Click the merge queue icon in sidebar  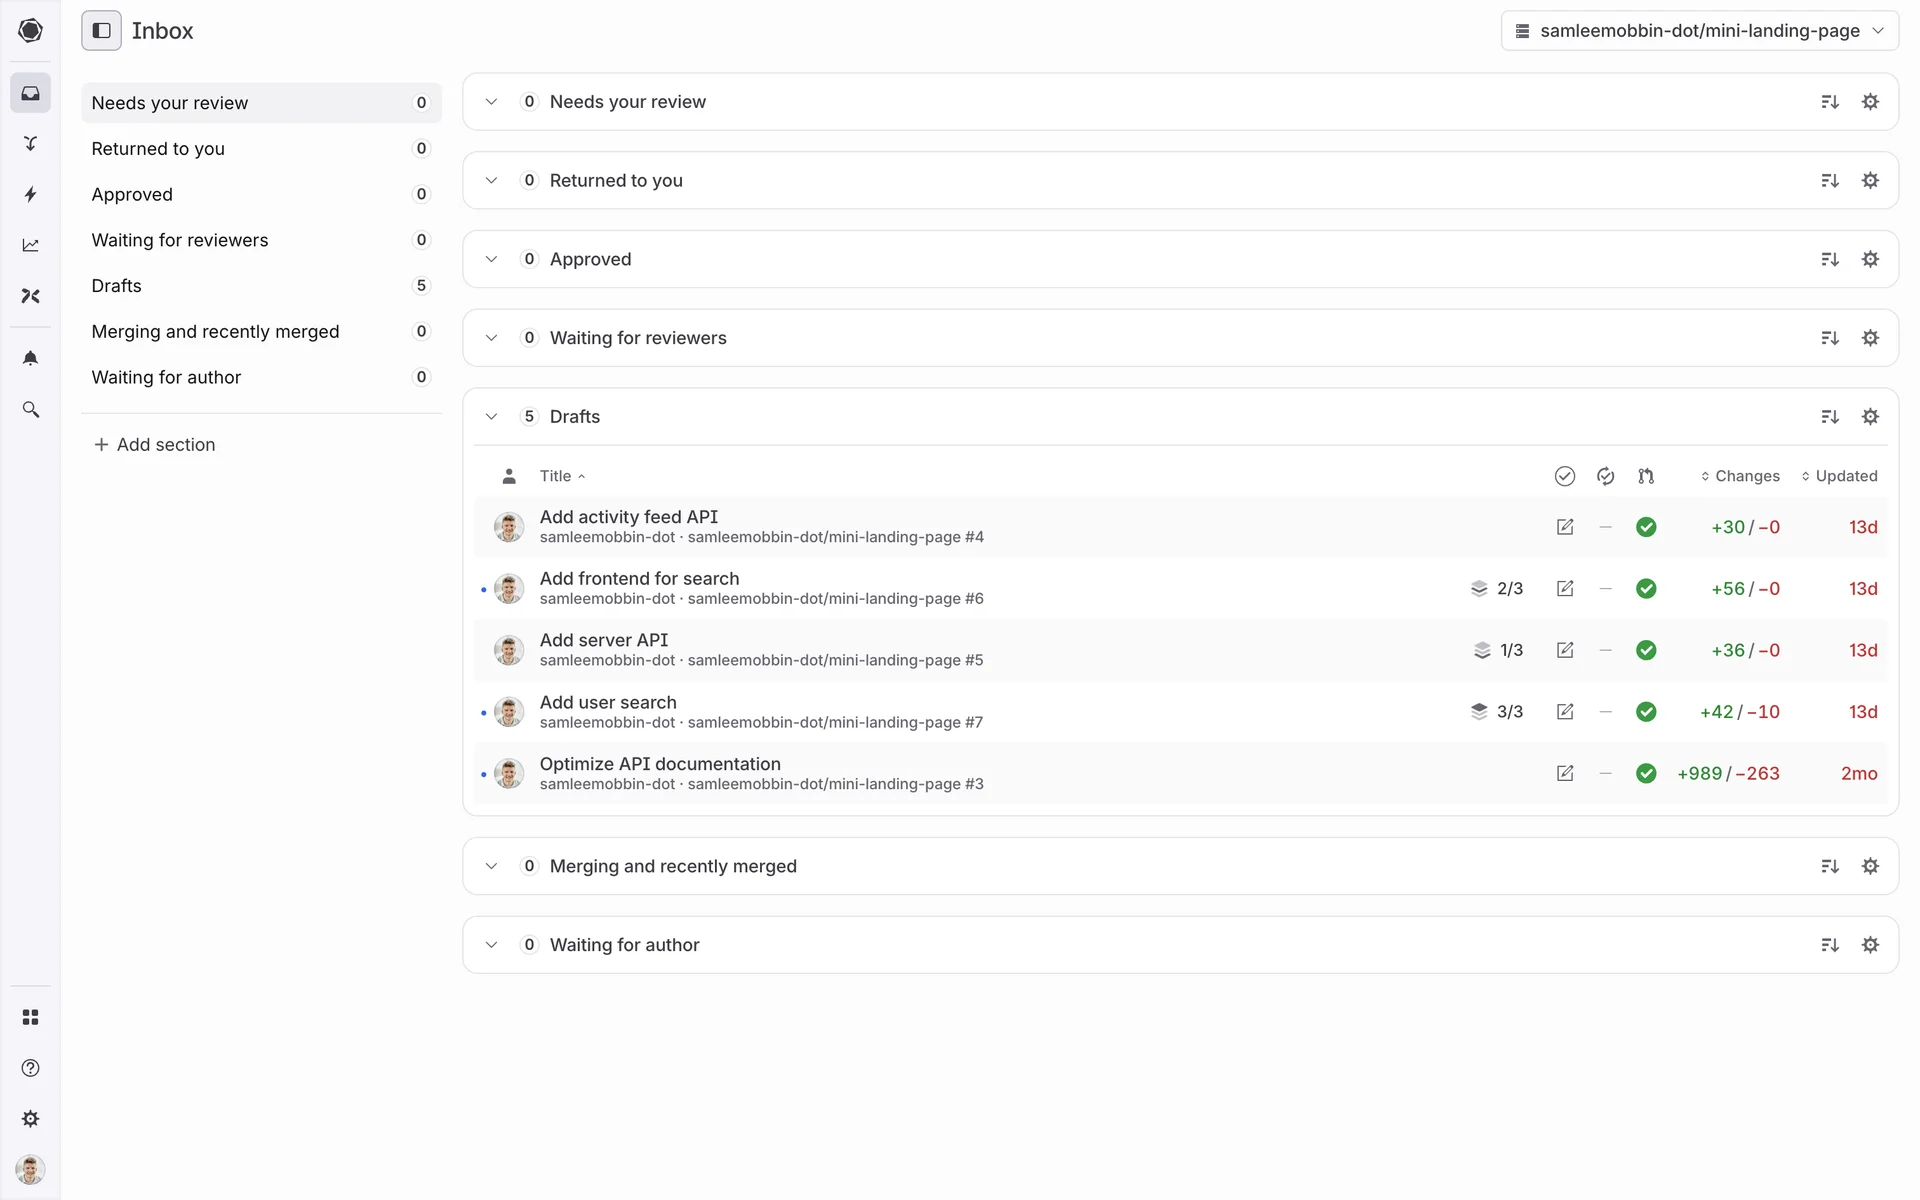(31, 143)
